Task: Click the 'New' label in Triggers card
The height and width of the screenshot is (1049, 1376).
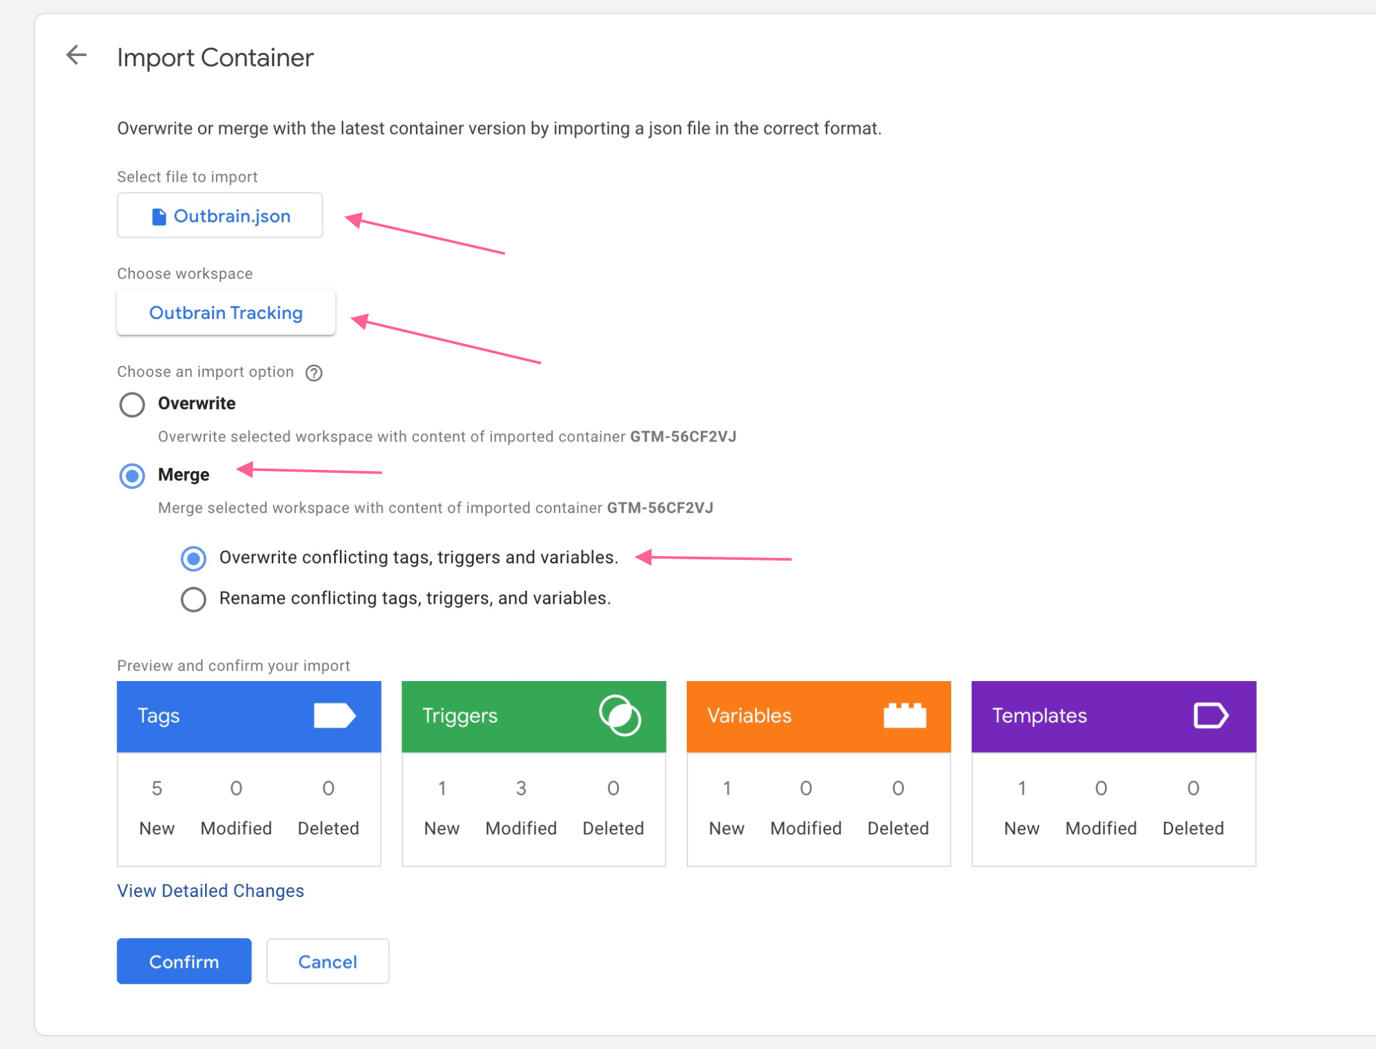Action: tap(442, 829)
